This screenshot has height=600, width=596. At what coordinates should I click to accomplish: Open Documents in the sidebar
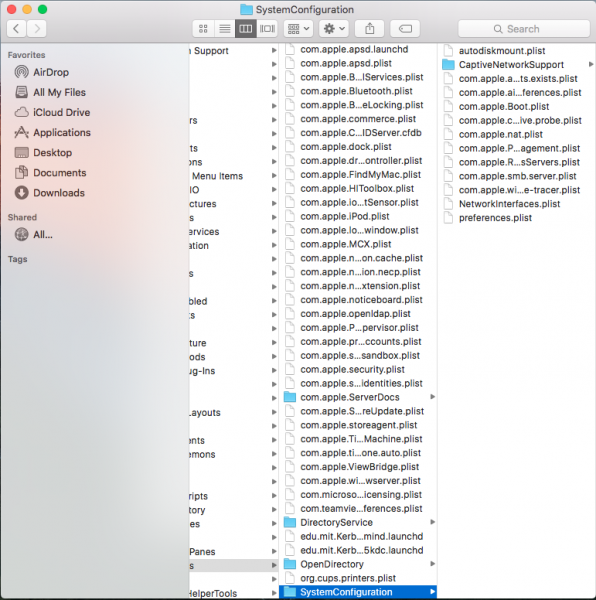coord(50,173)
